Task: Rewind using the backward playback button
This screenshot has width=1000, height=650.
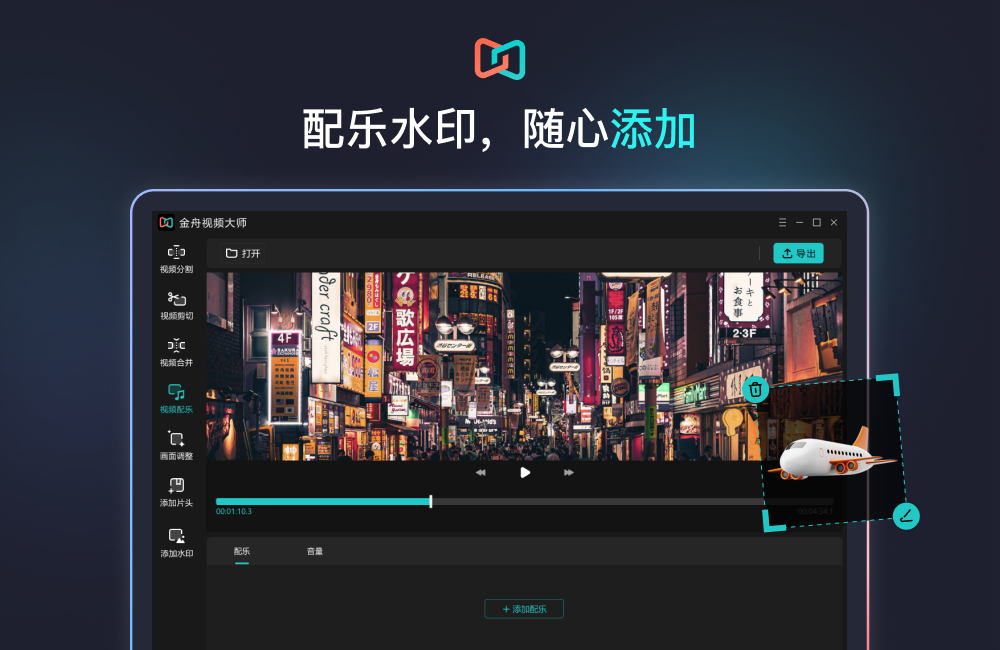Action: point(481,472)
